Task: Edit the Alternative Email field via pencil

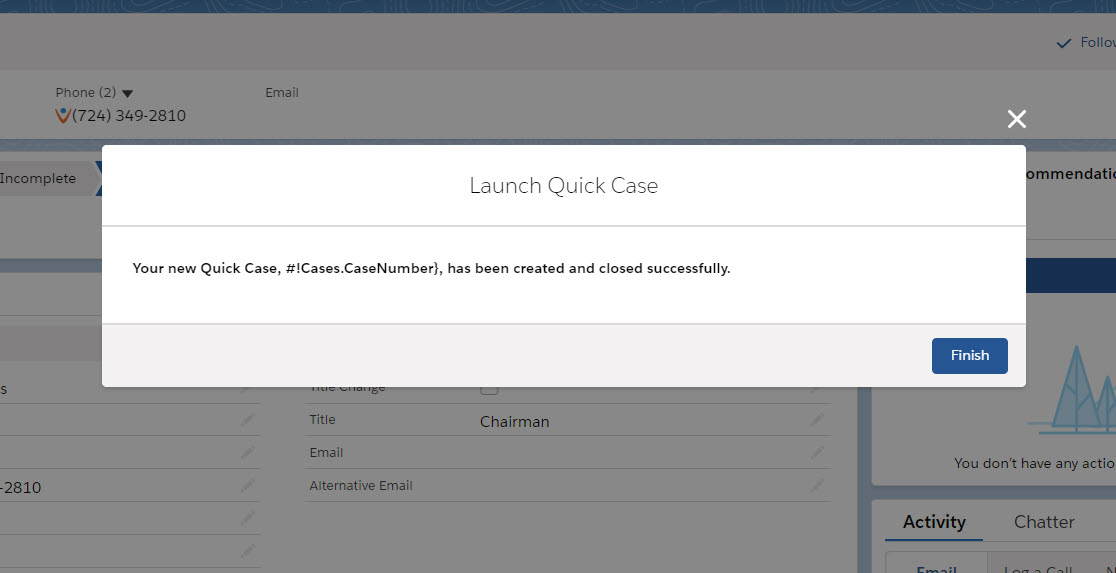Action: point(818,486)
